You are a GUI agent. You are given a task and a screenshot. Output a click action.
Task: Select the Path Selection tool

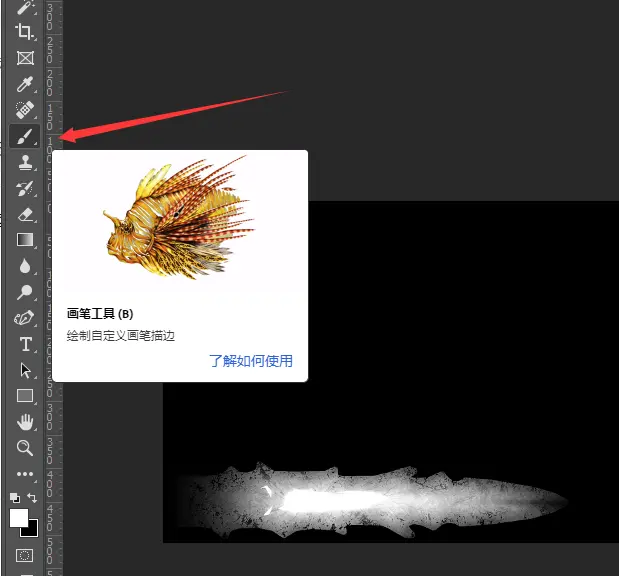pos(25,370)
